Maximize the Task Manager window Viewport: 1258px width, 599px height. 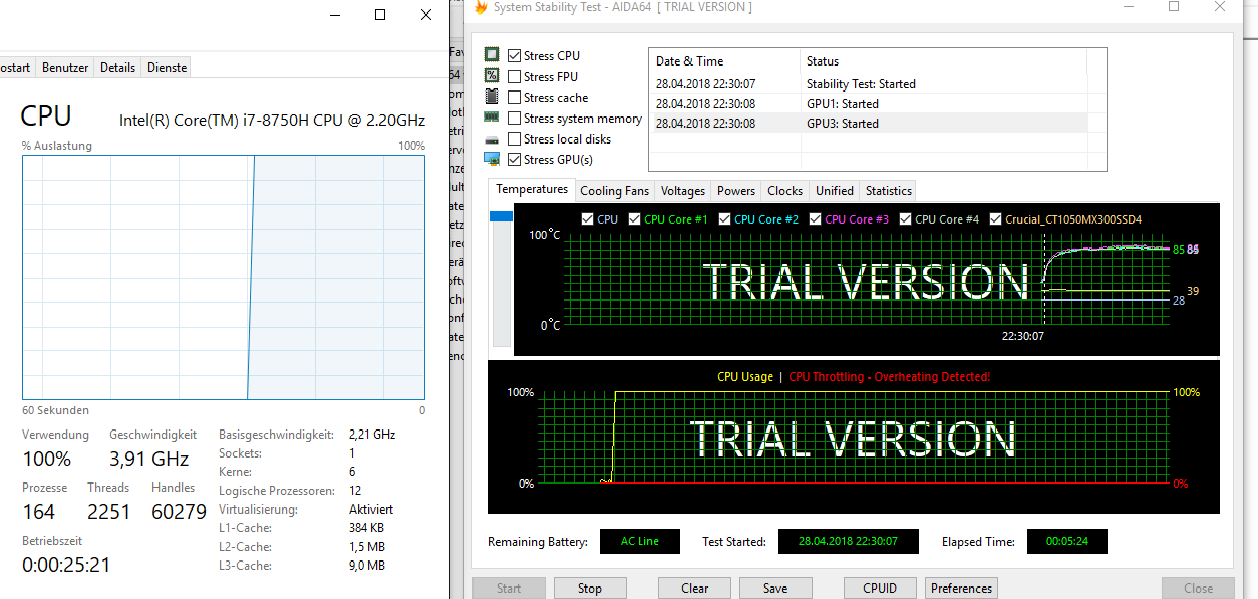380,14
